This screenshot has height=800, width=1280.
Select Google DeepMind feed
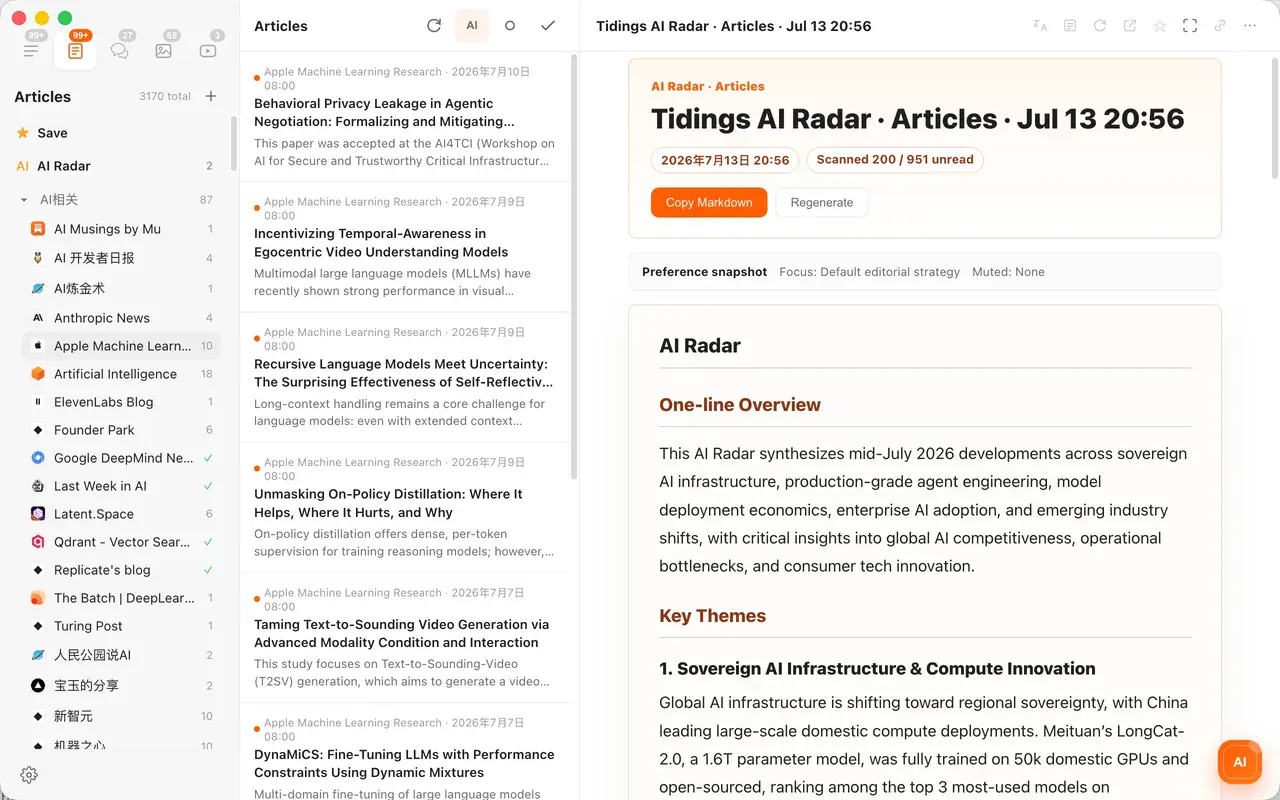(121, 458)
